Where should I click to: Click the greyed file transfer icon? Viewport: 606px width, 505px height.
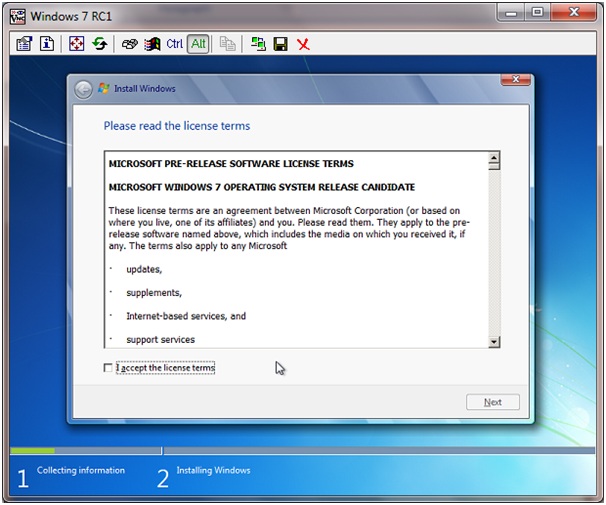point(228,44)
